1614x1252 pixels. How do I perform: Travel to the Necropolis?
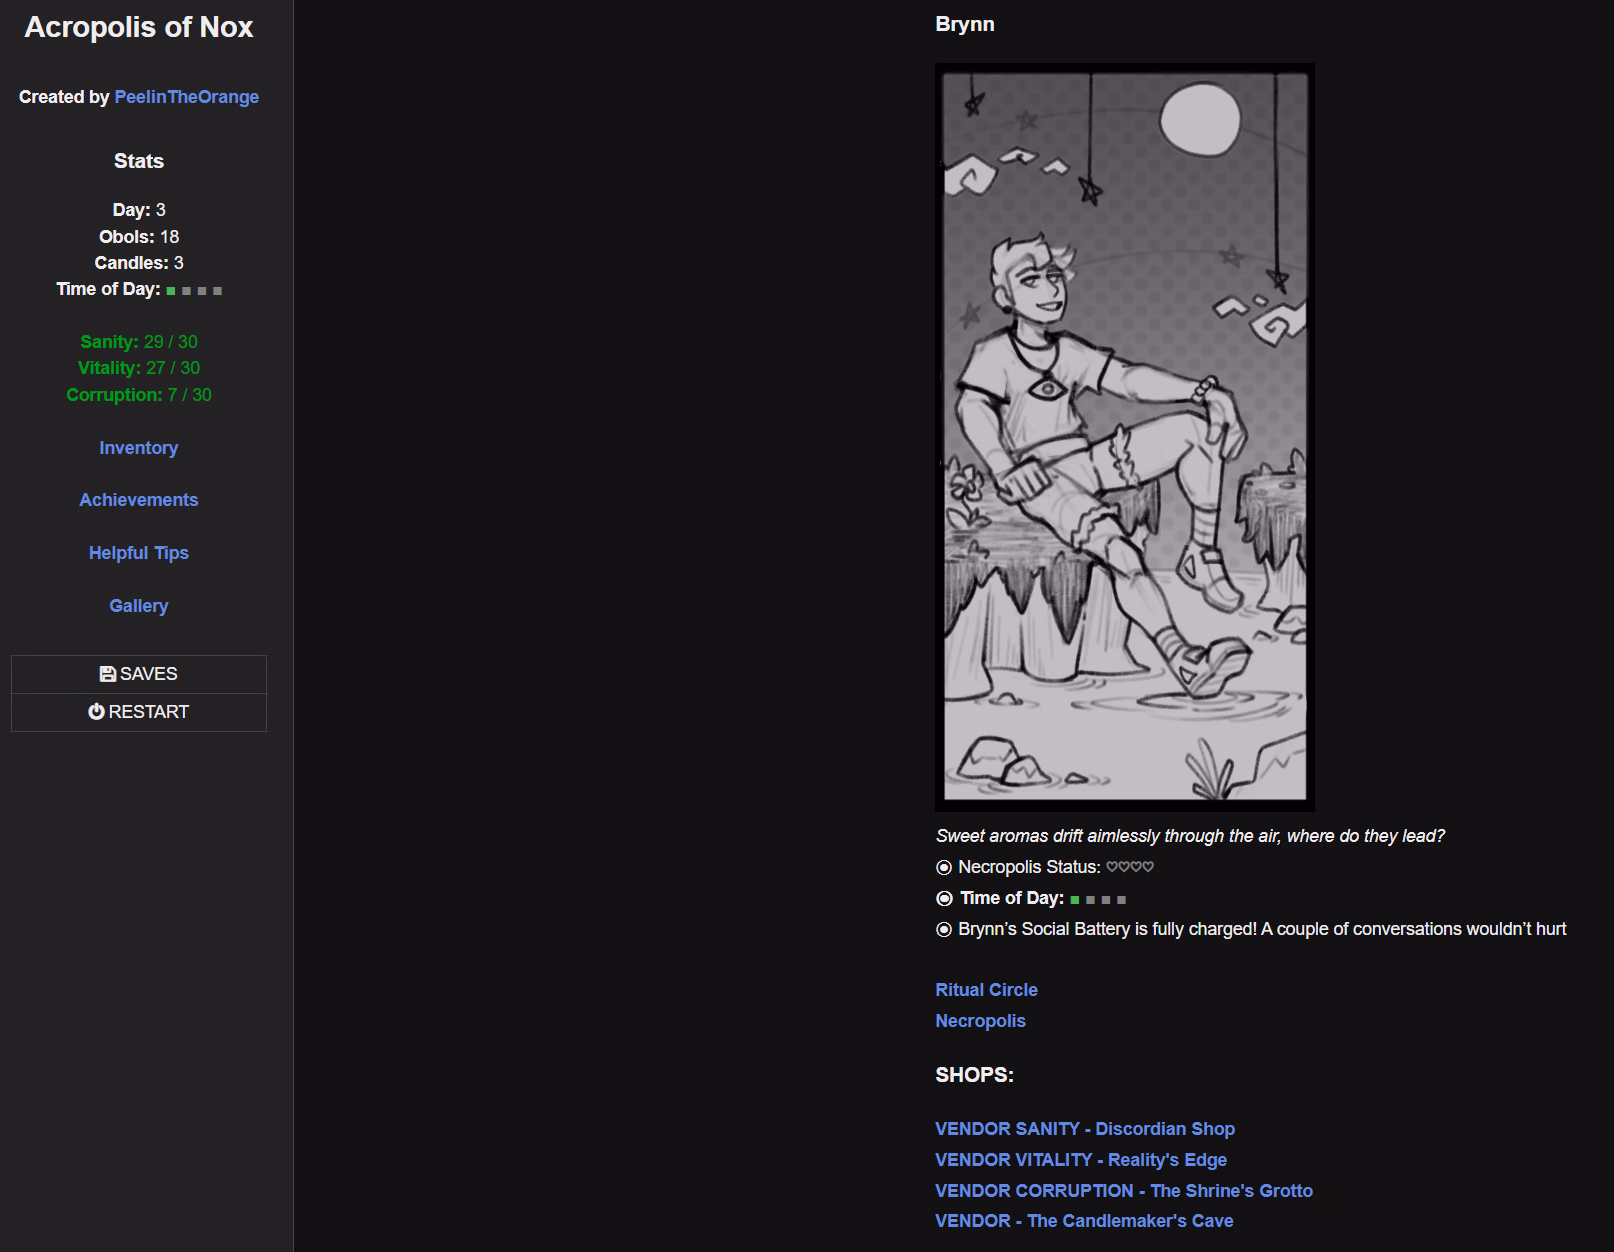click(980, 1021)
